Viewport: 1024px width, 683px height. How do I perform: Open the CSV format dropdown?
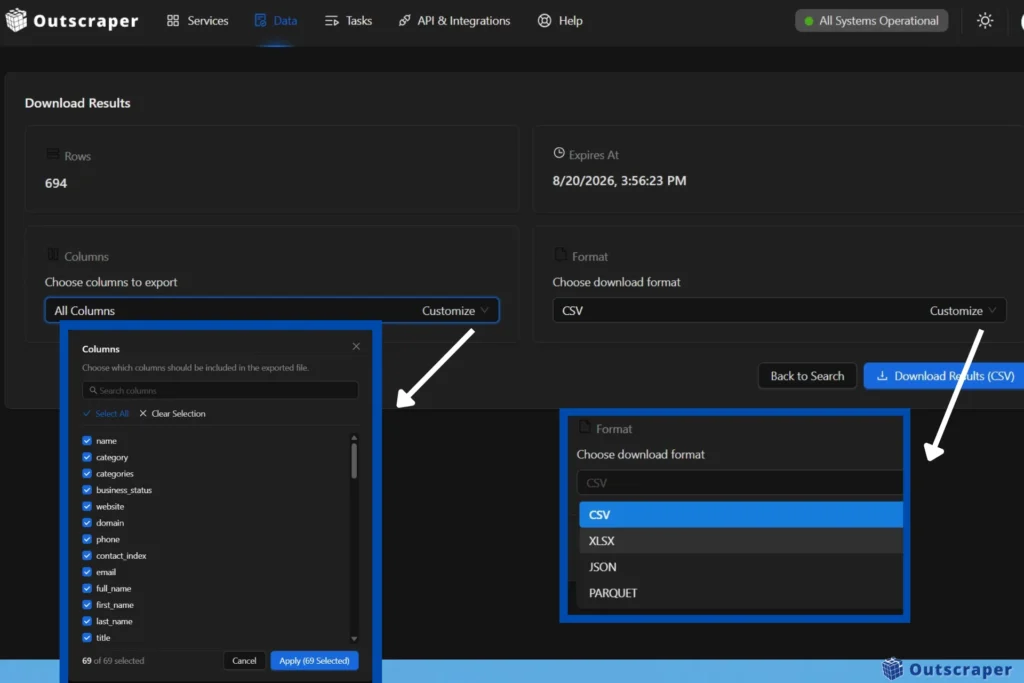click(779, 310)
